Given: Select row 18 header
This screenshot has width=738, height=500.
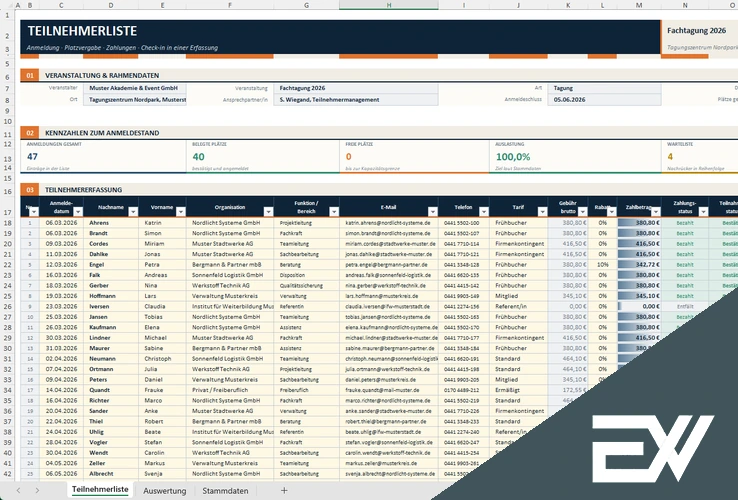Looking at the screenshot, I should pos(7,223).
